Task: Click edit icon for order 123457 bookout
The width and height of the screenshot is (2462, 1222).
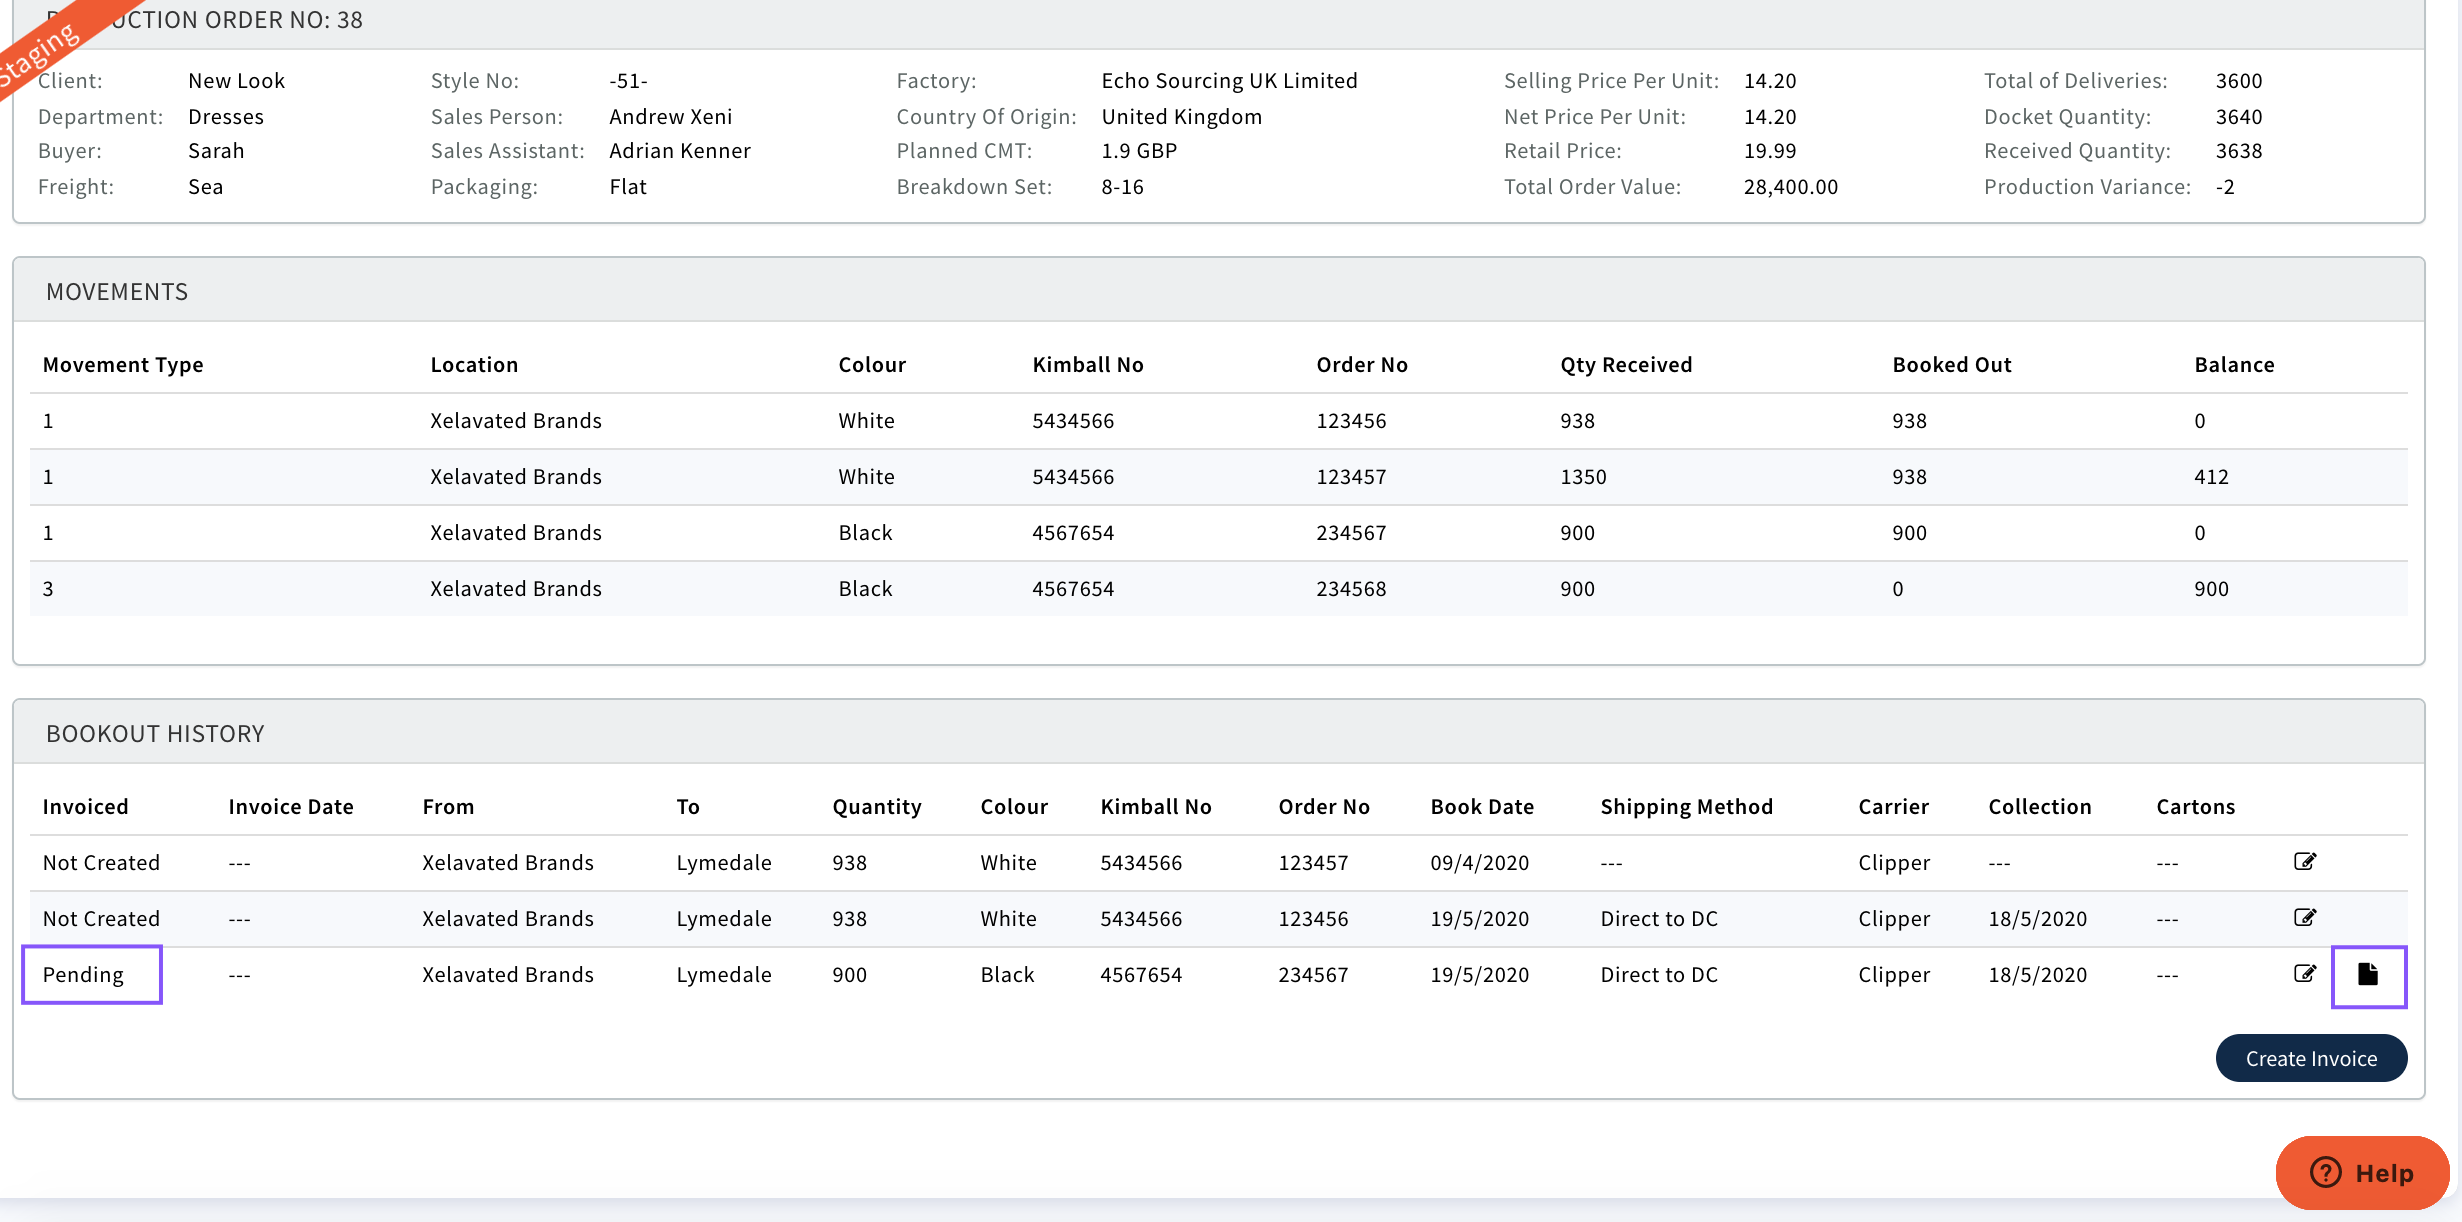Action: click(2304, 862)
